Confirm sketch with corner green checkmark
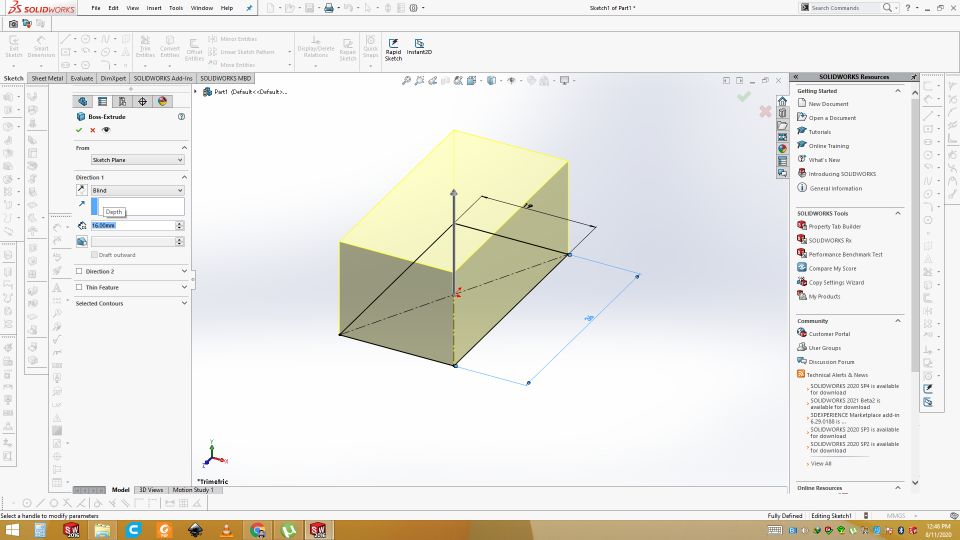 (744, 97)
